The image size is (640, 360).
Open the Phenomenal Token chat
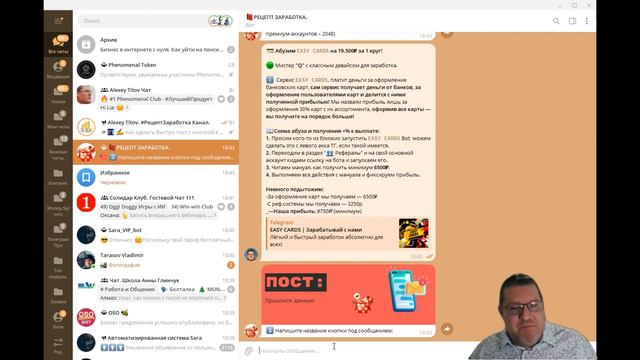pos(156,69)
